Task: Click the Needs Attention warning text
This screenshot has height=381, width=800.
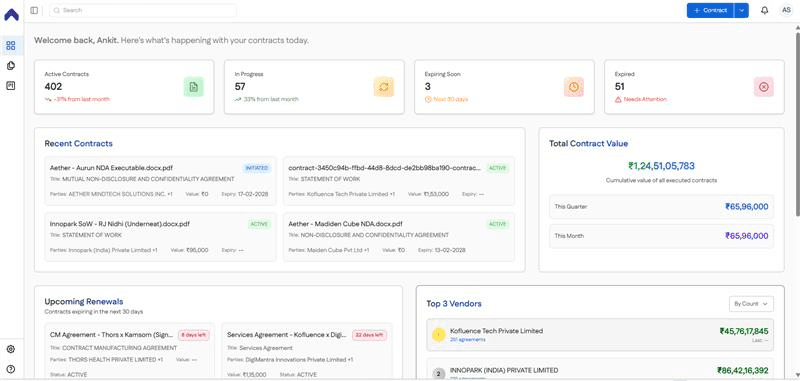Action: click(x=645, y=99)
